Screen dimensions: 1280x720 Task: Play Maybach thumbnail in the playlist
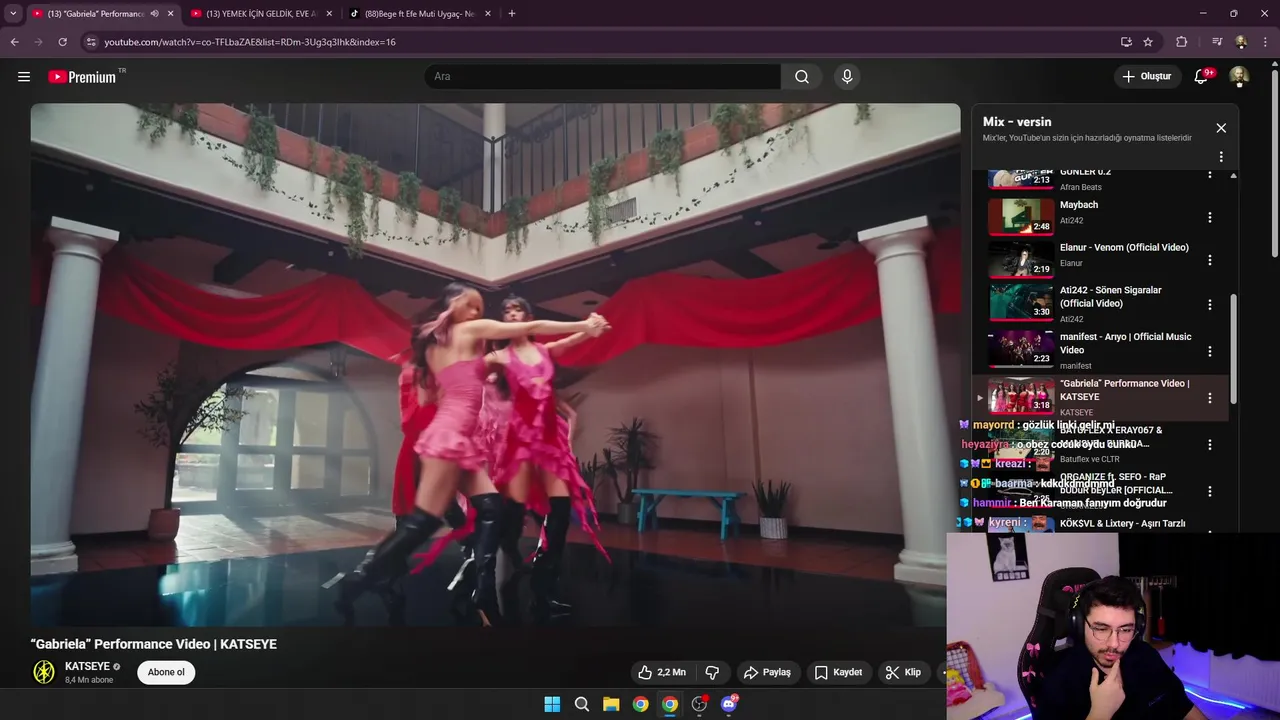tap(1021, 216)
